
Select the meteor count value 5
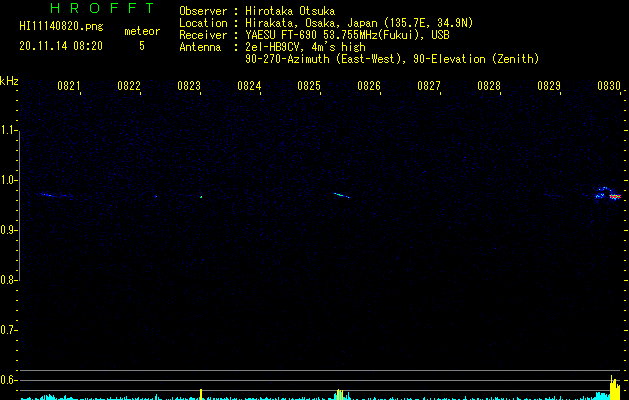[x=142, y=46]
